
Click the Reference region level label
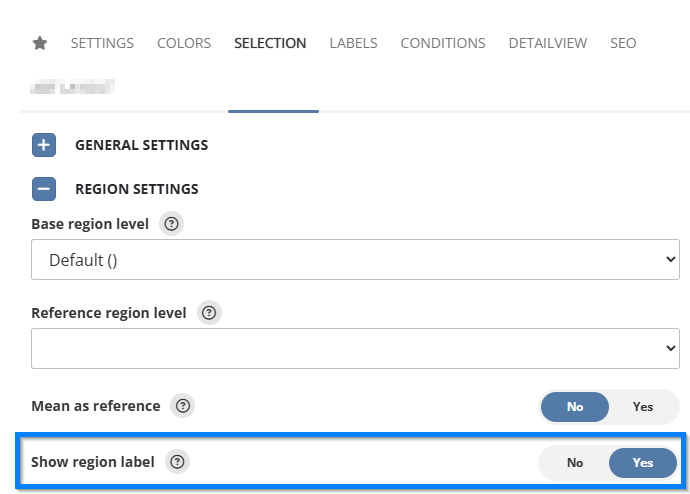[x=109, y=313]
